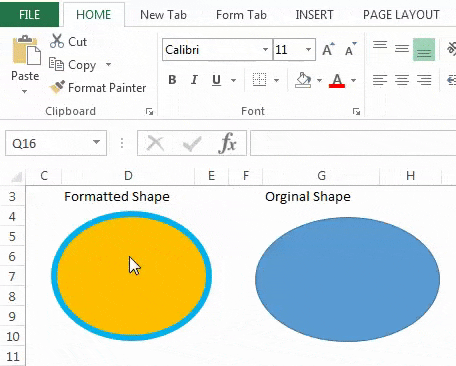Toggle highlighted Bottom Align icon
Image resolution: width=456 pixels, height=366 pixels.
[424, 49]
